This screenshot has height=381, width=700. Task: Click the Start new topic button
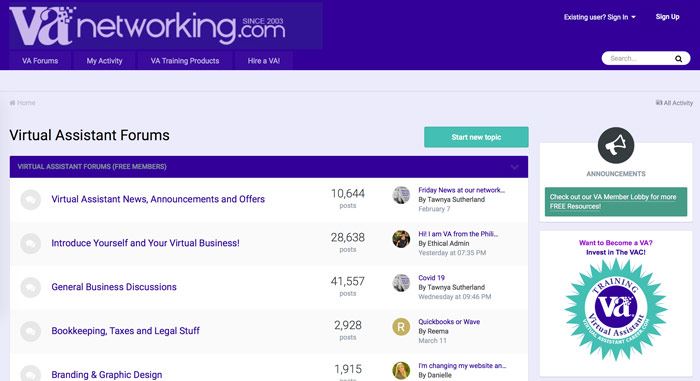pos(476,137)
